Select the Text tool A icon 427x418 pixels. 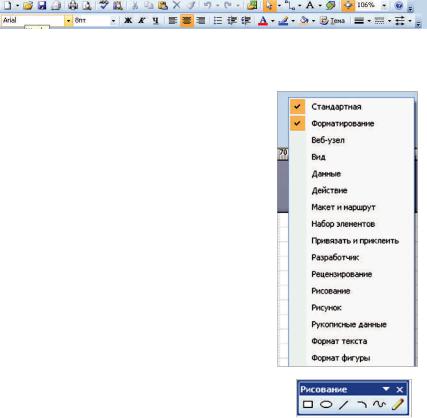tap(310, 5)
